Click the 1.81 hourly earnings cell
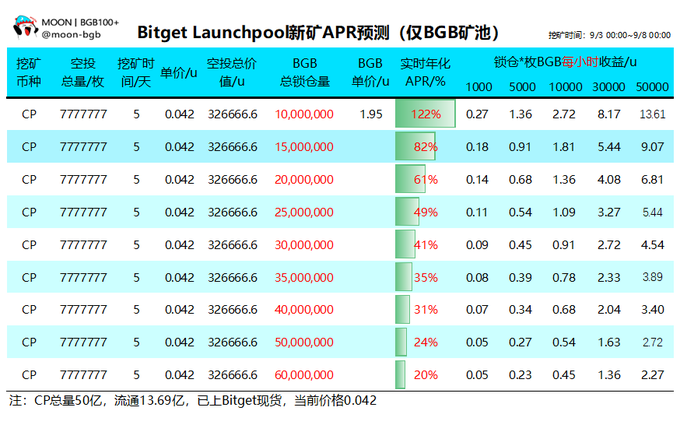The width and height of the screenshot is (680, 425). 563,147
